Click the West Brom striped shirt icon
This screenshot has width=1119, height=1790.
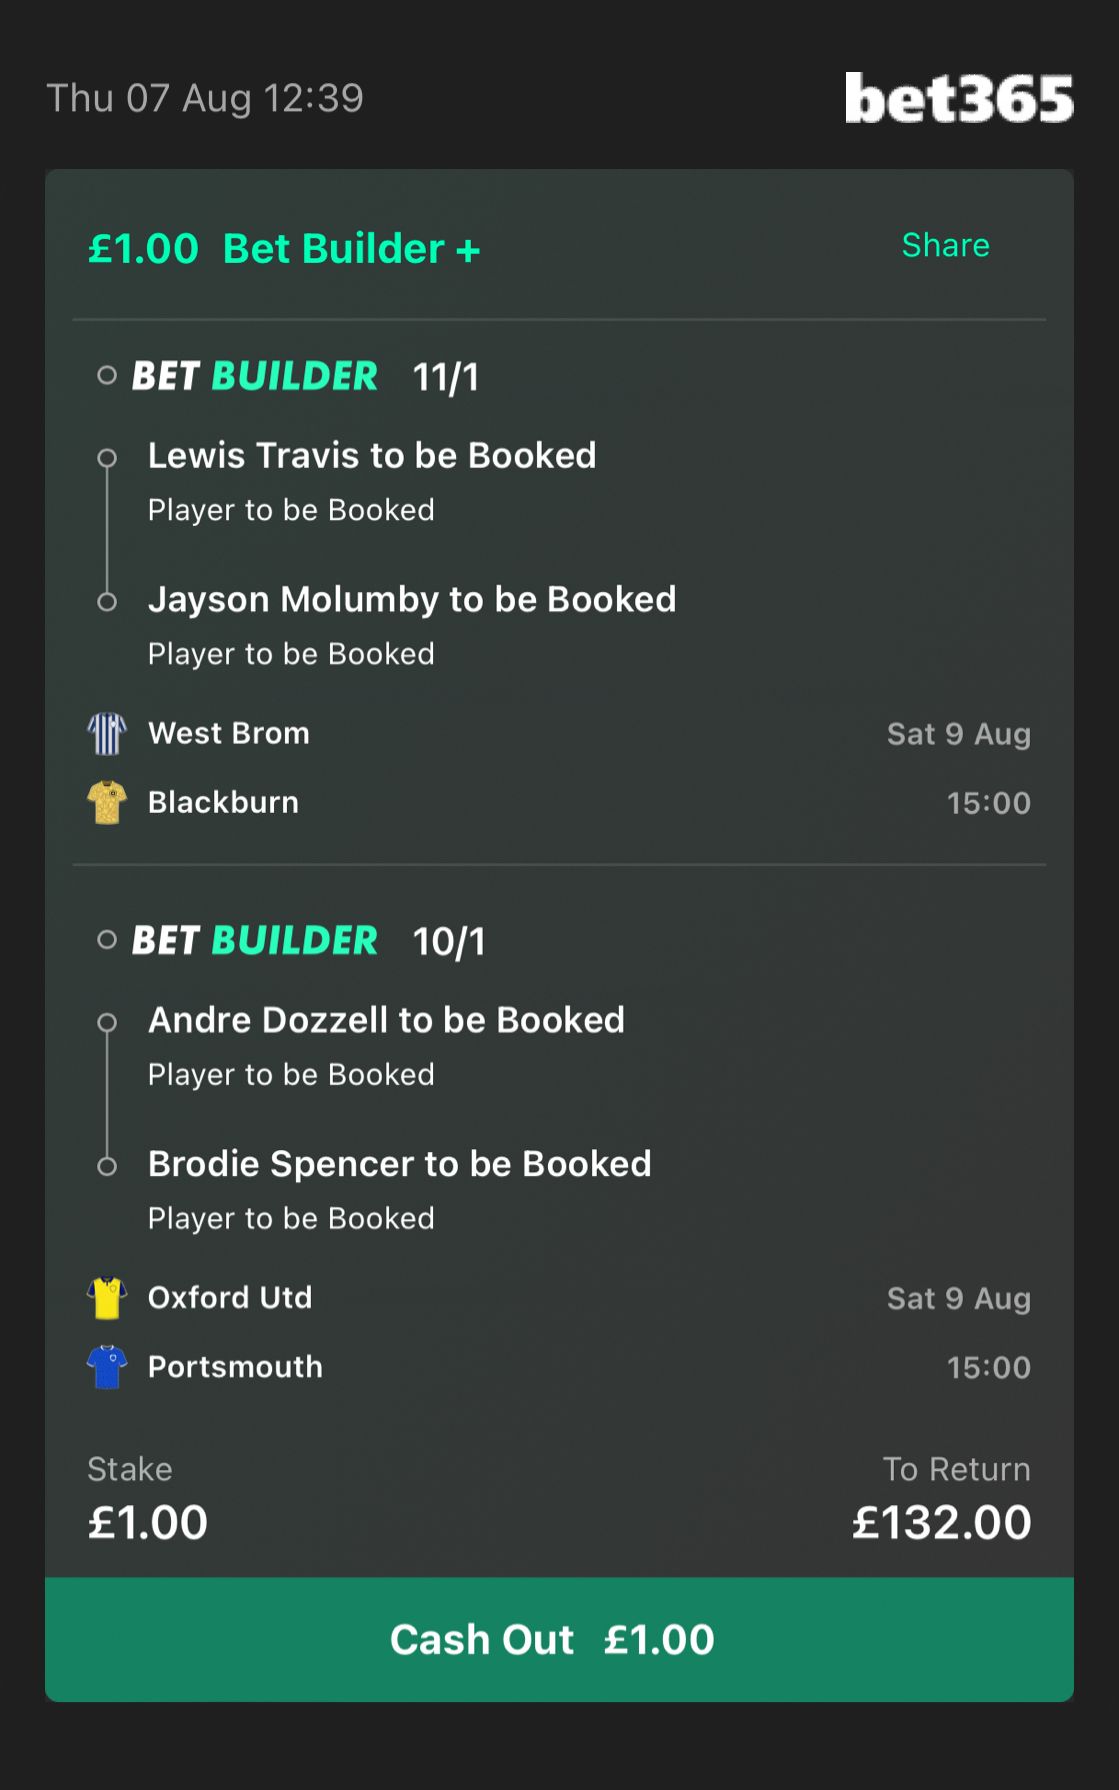[x=107, y=733]
